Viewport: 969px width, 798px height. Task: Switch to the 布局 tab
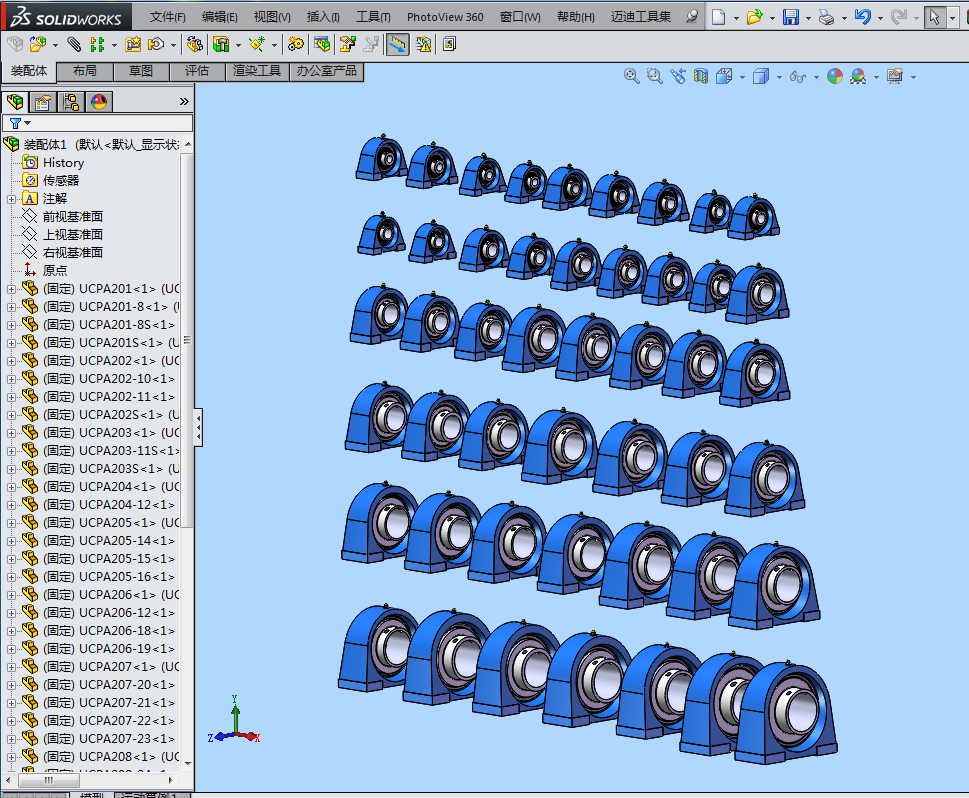pos(85,71)
